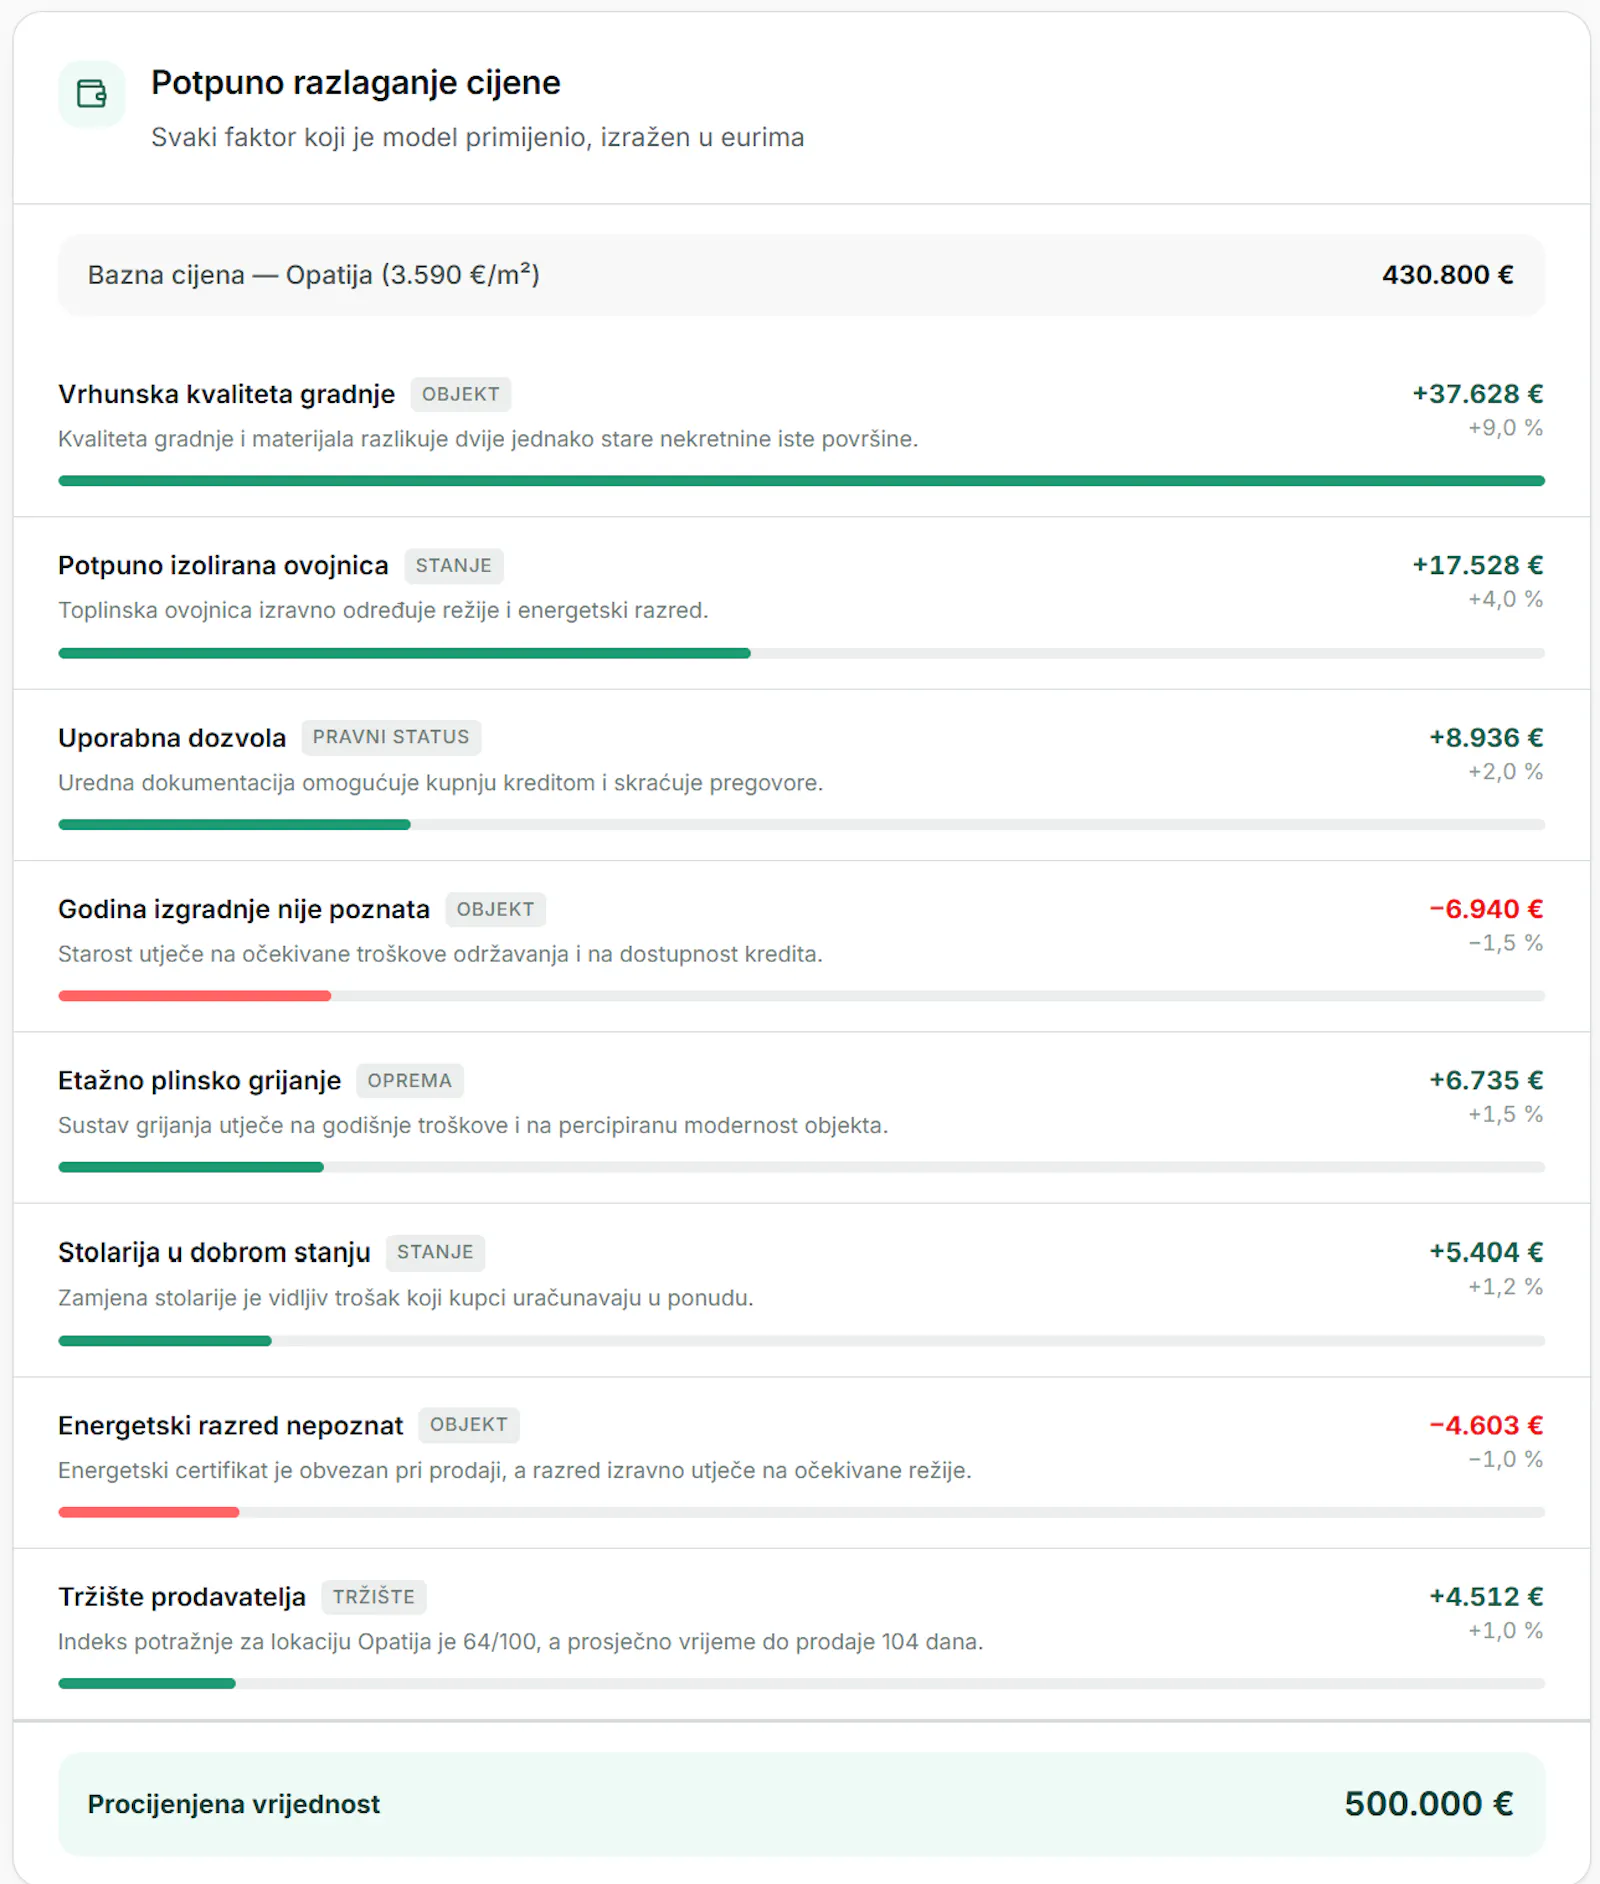Click STANJE tag next to Stolarija

pyautogui.click(x=435, y=1252)
